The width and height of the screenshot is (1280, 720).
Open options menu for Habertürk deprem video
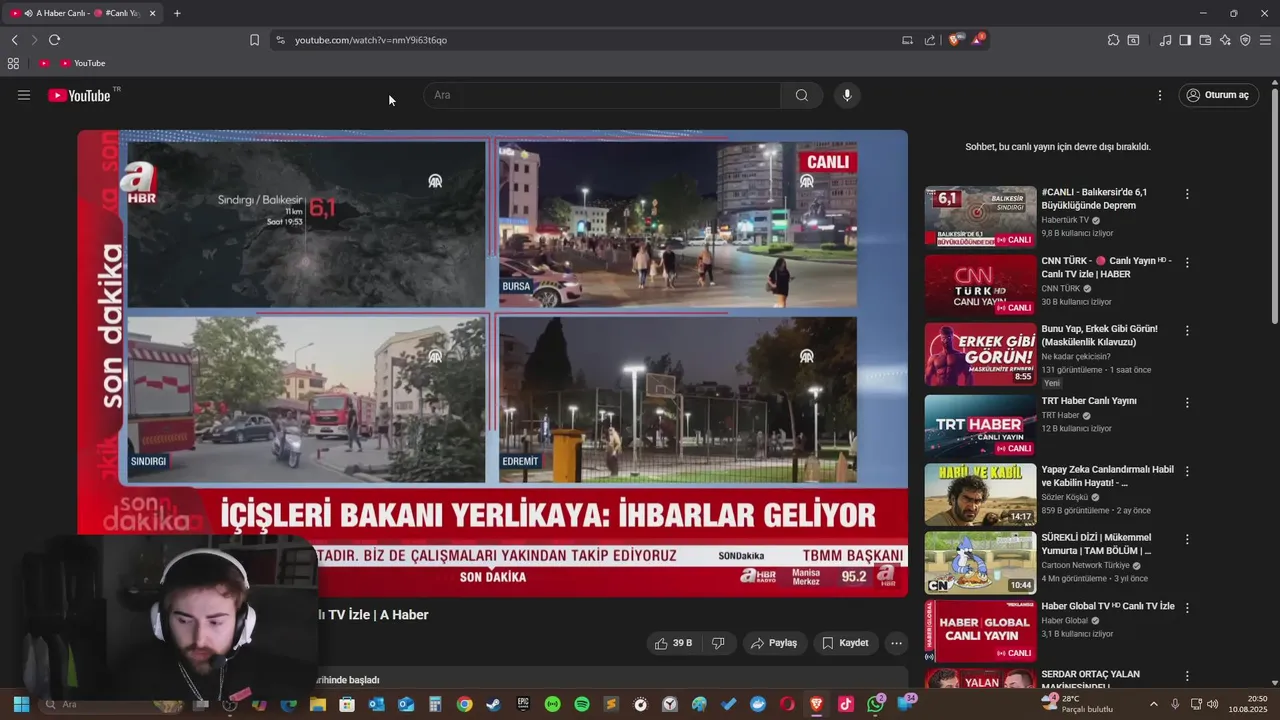(1187, 194)
